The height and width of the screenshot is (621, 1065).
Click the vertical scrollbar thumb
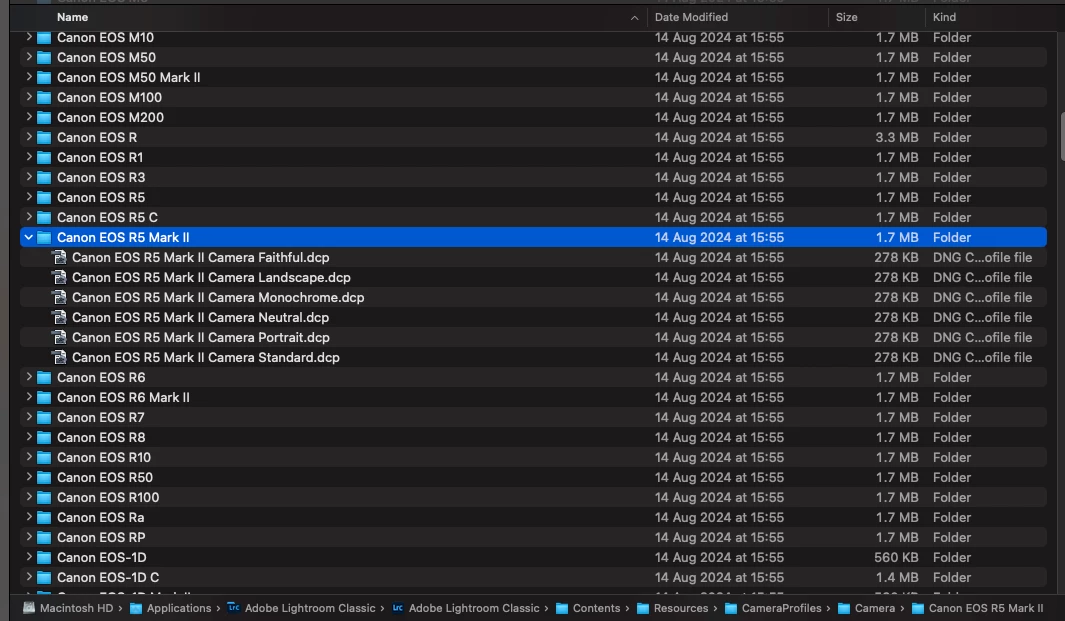pos(1062,136)
